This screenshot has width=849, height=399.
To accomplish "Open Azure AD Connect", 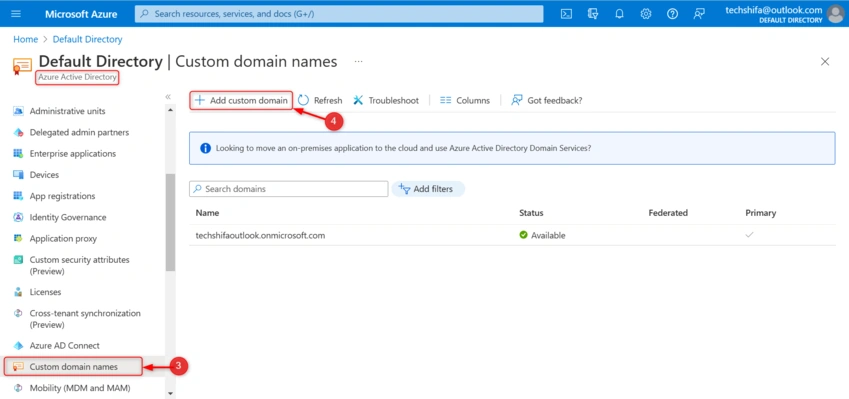I will [x=64, y=345].
